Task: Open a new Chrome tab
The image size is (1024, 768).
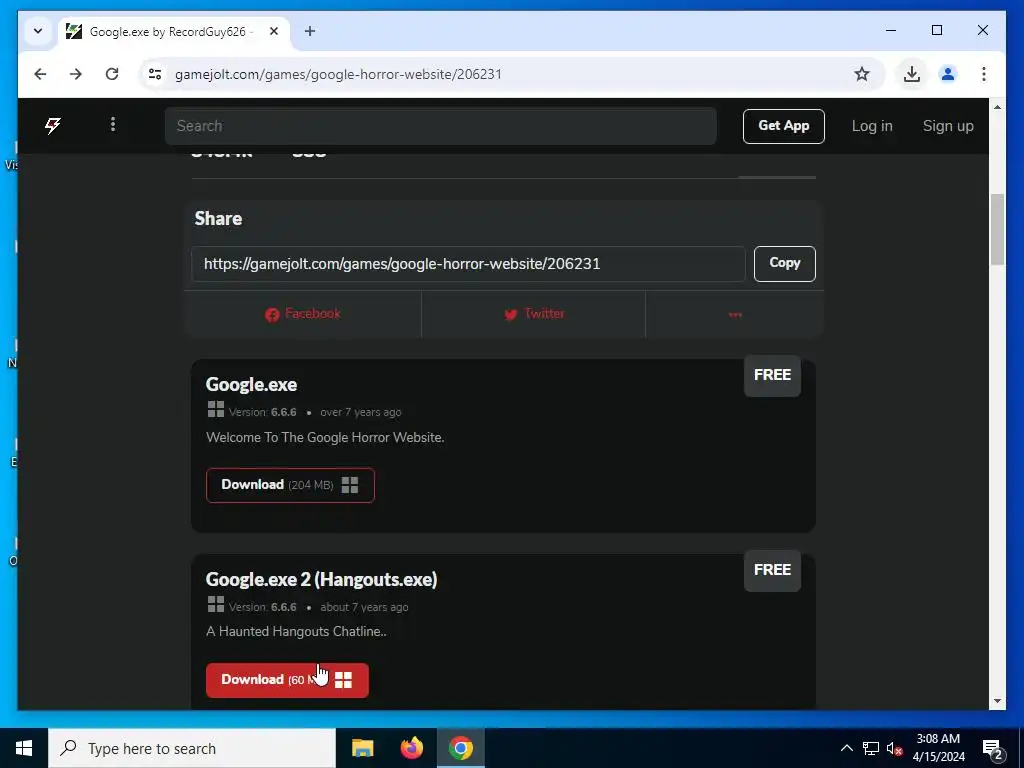Action: tap(310, 31)
